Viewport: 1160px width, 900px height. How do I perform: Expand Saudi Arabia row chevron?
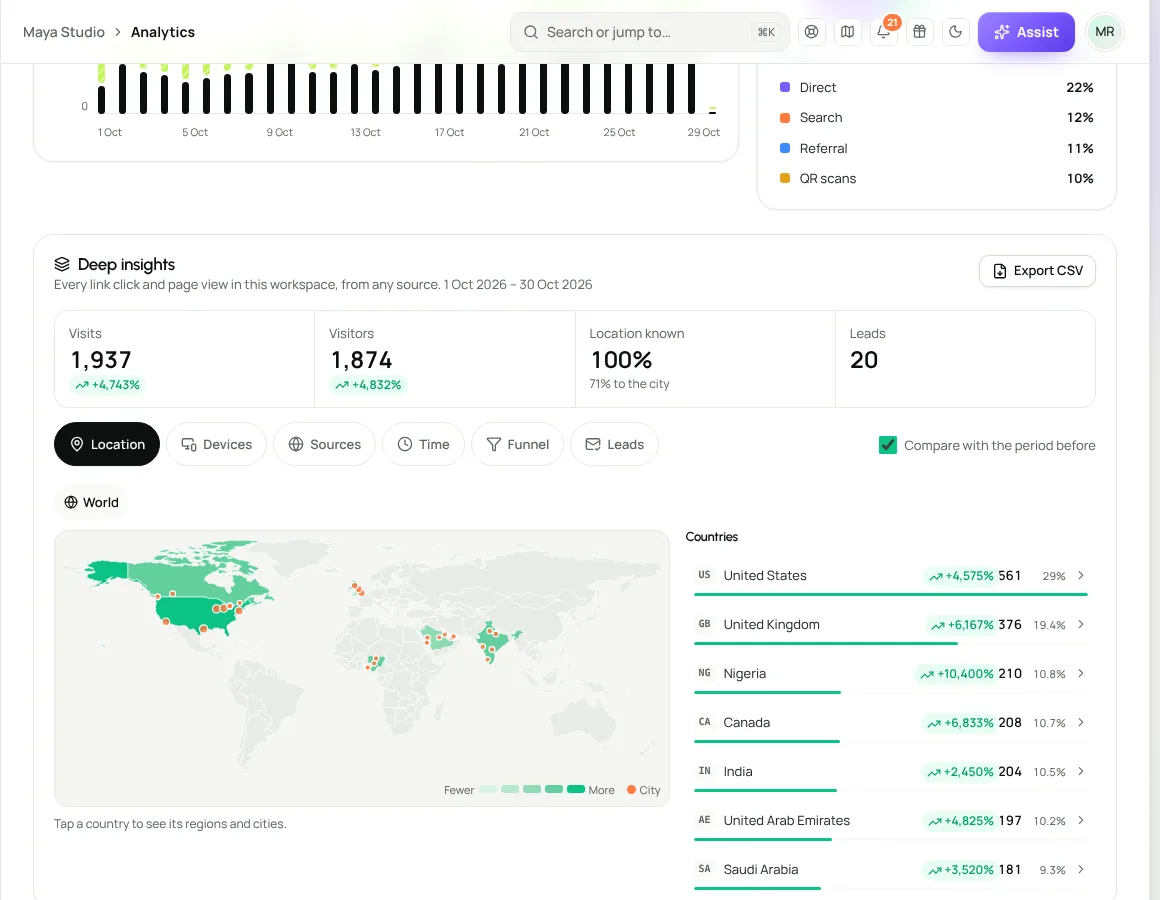(1081, 869)
